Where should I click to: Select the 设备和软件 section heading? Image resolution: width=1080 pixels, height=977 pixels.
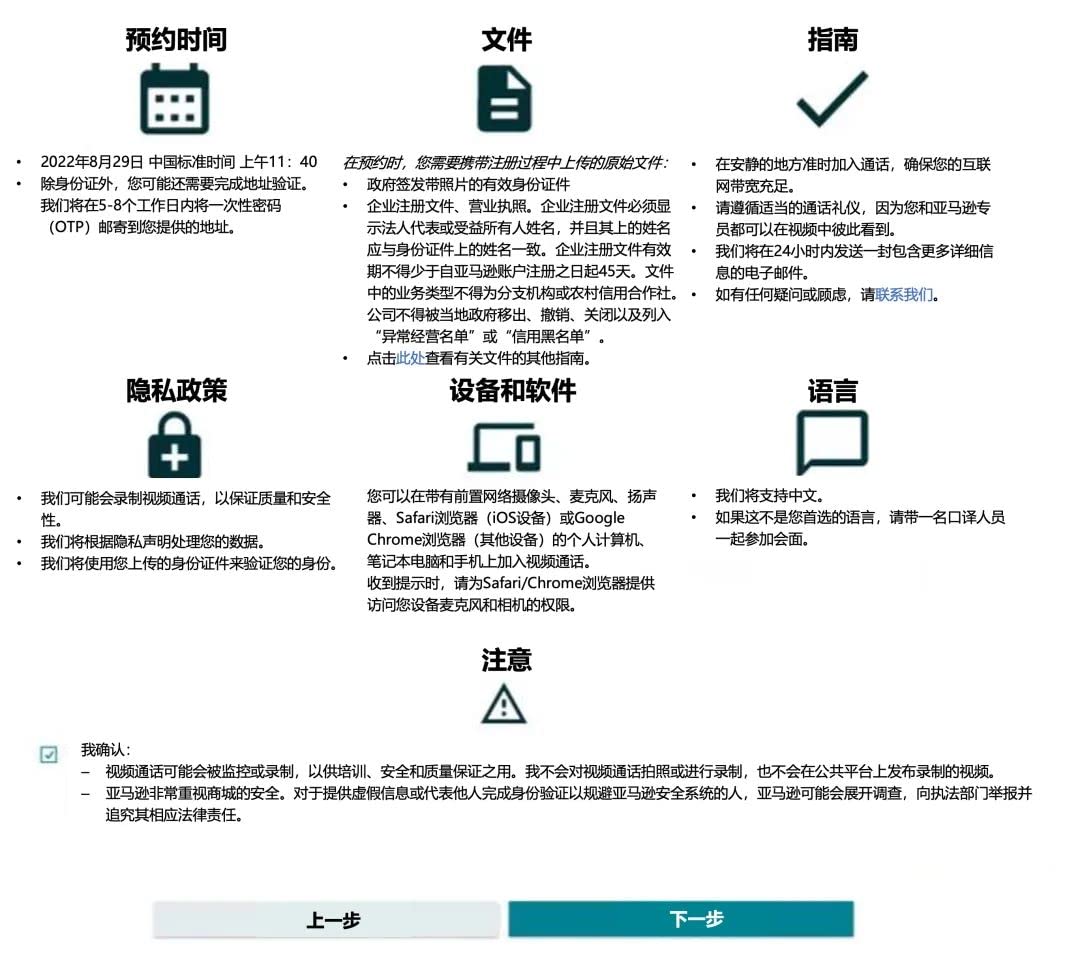point(512,390)
